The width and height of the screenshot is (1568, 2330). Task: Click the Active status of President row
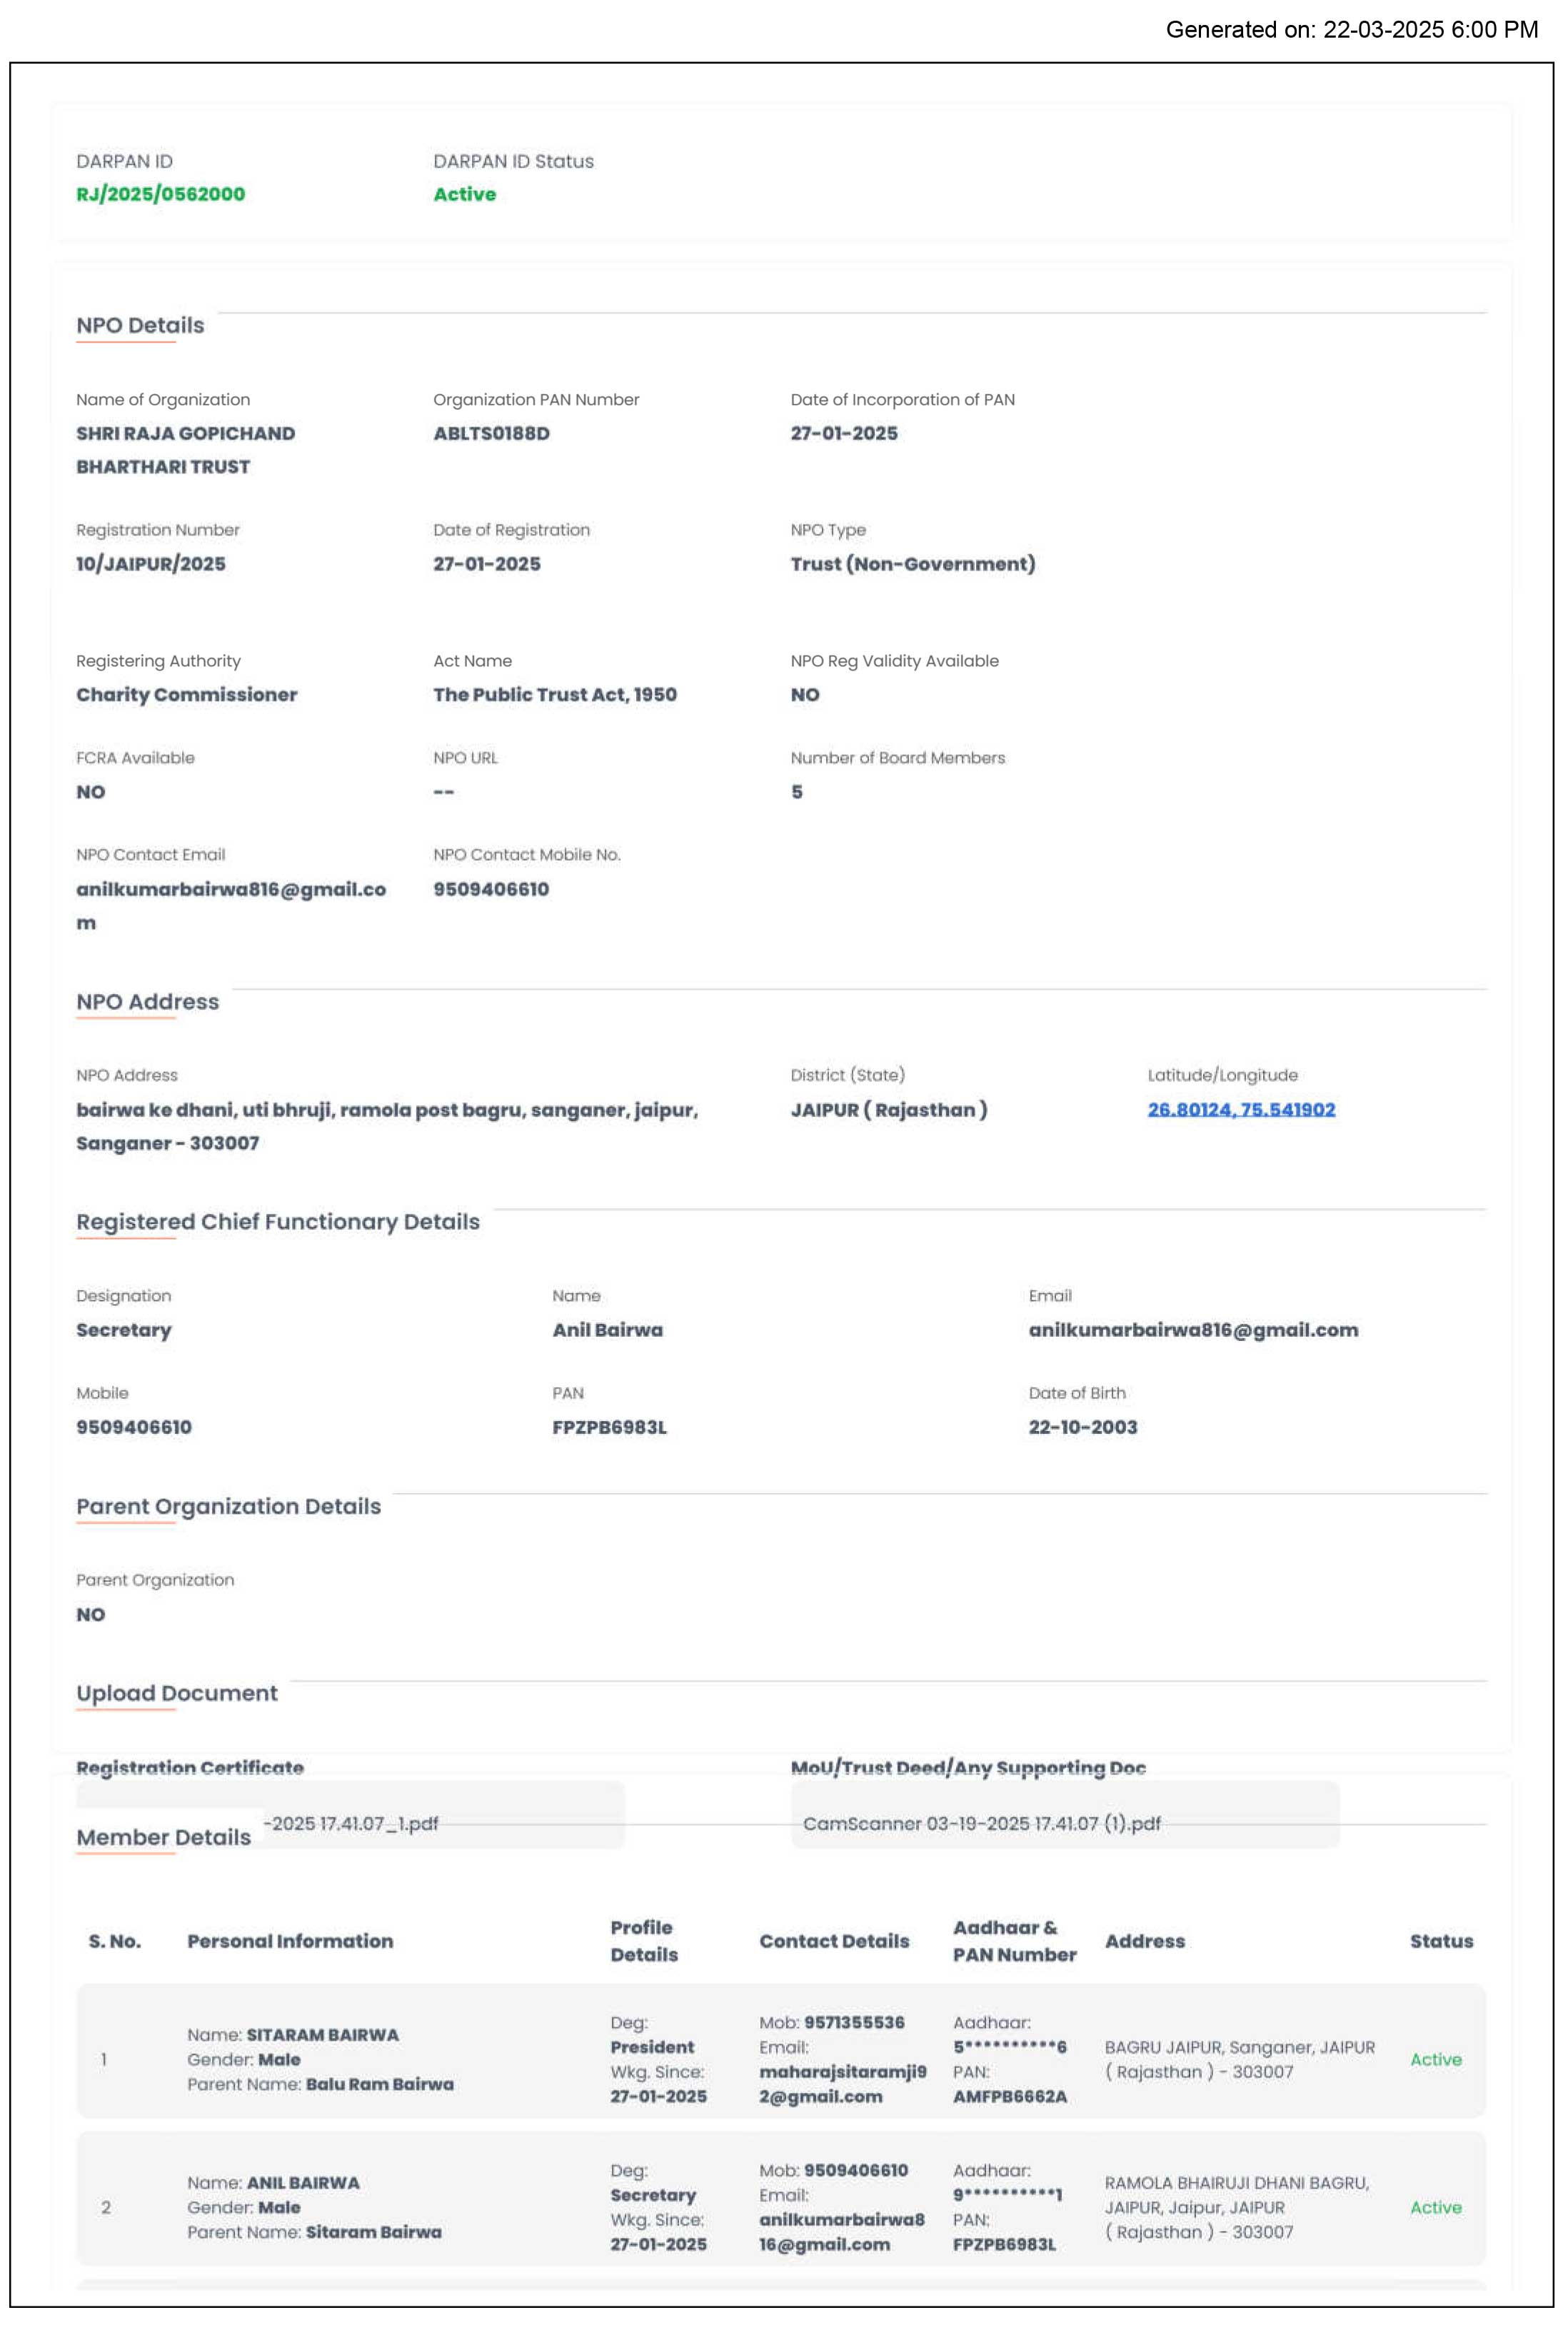click(x=1435, y=2059)
